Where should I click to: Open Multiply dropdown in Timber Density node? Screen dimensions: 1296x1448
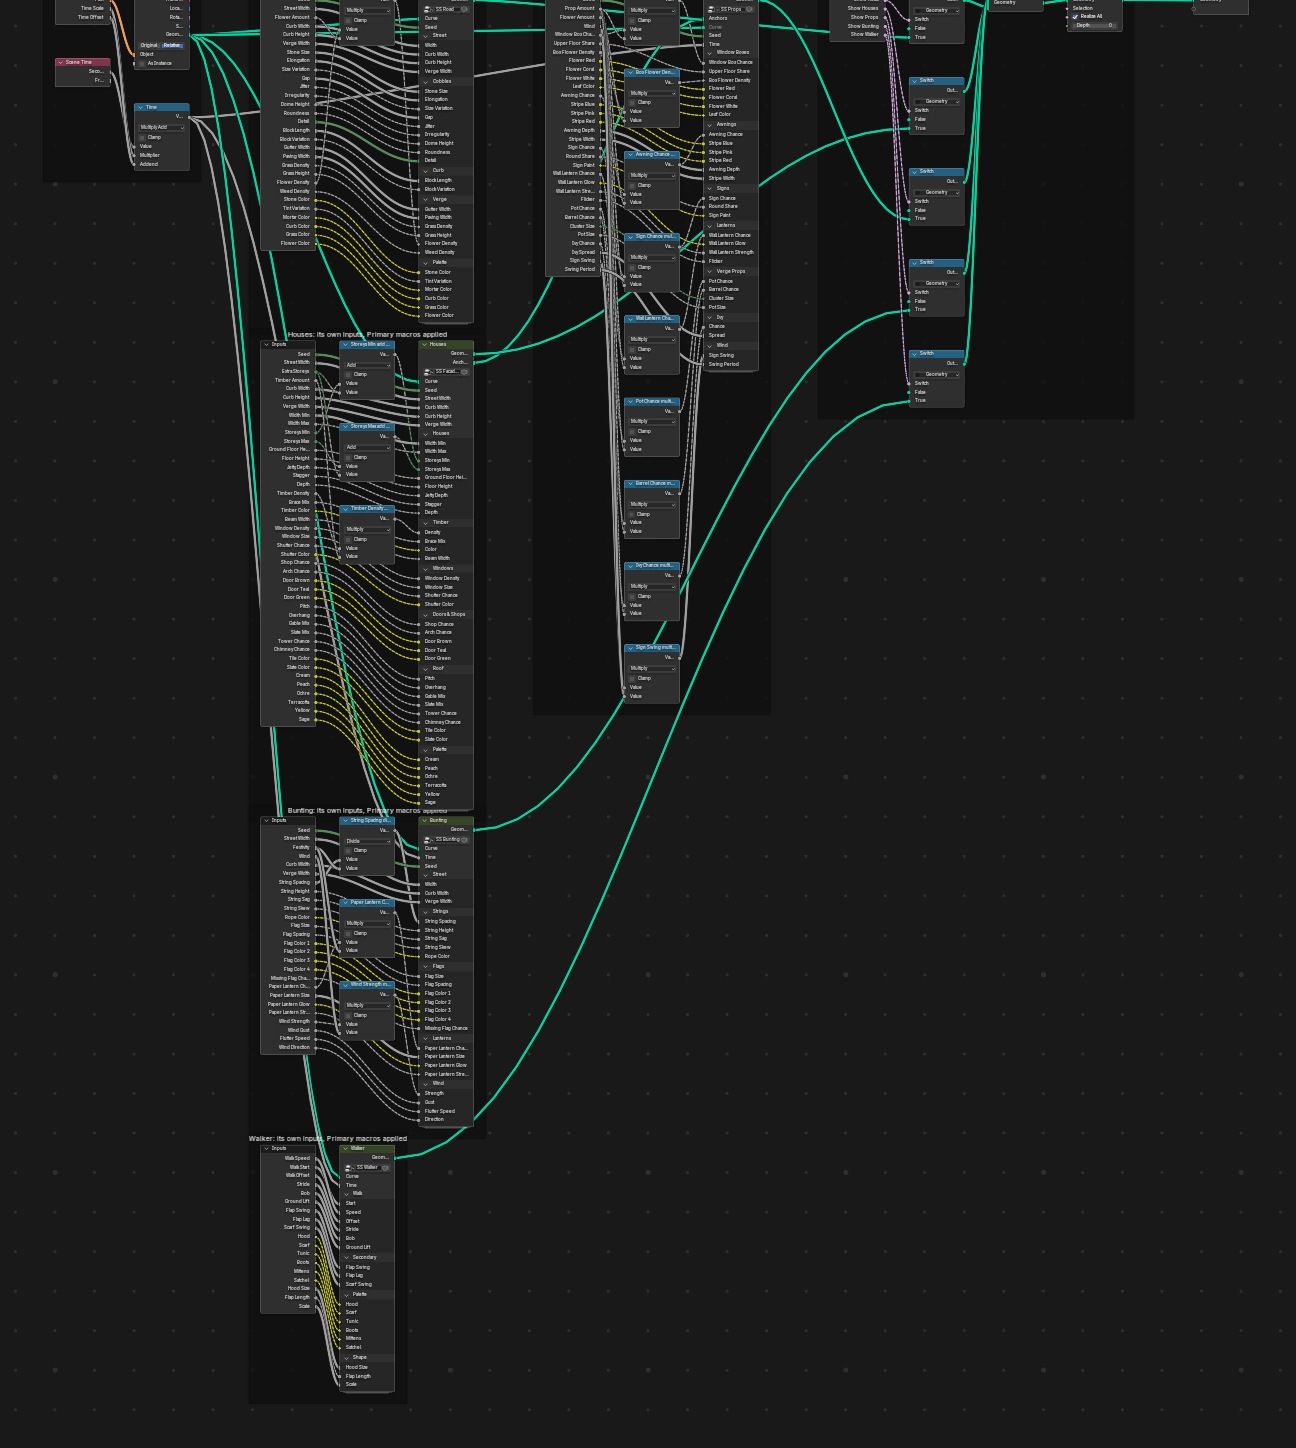pyautogui.click(x=367, y=529)
